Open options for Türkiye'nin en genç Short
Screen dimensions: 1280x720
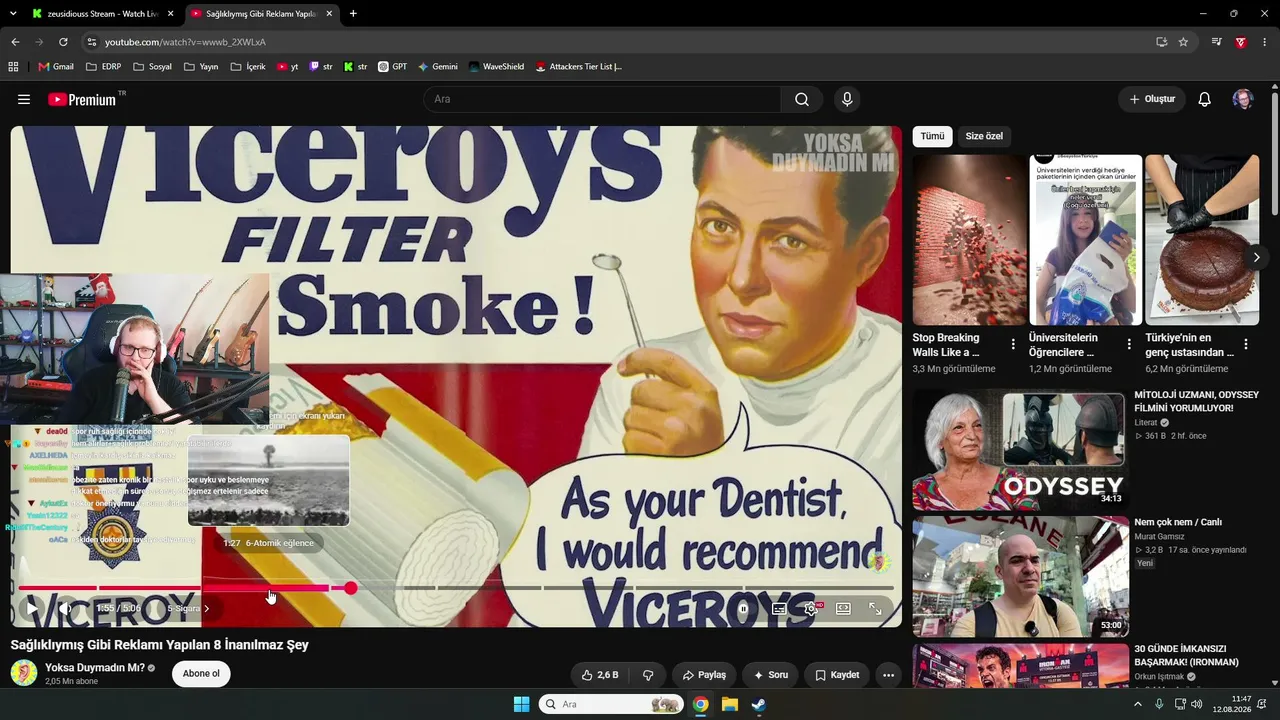coord(1245,344)
